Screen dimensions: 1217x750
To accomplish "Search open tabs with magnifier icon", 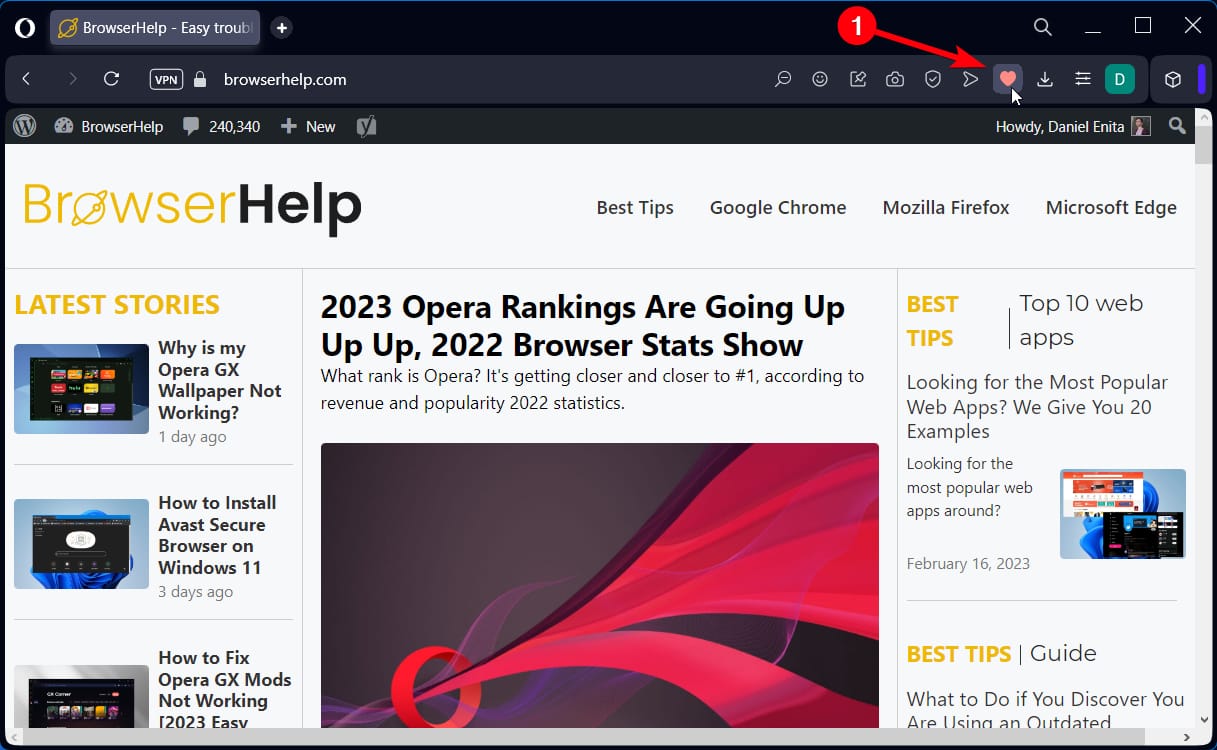I will coord(1042,27).
